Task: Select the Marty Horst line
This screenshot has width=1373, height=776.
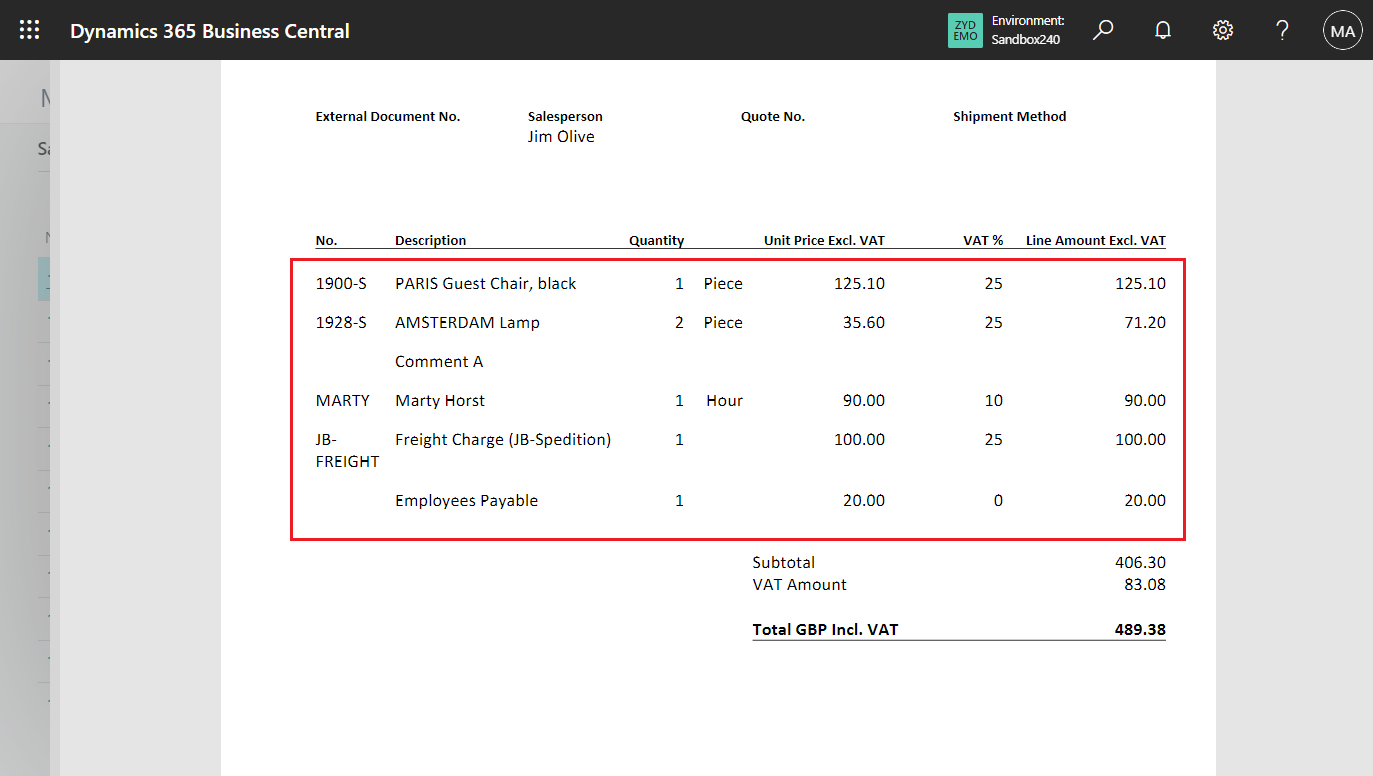Action: point(439,400)
